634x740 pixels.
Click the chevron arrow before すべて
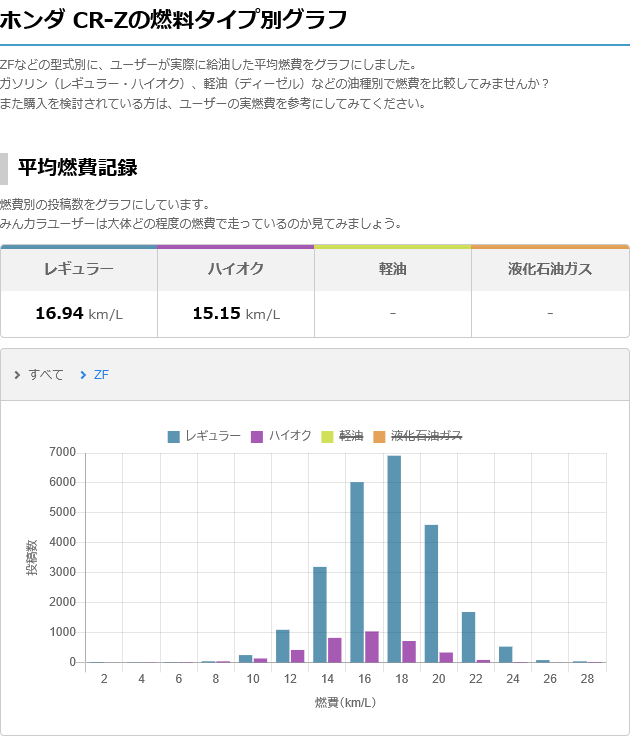tap(18, 375)
